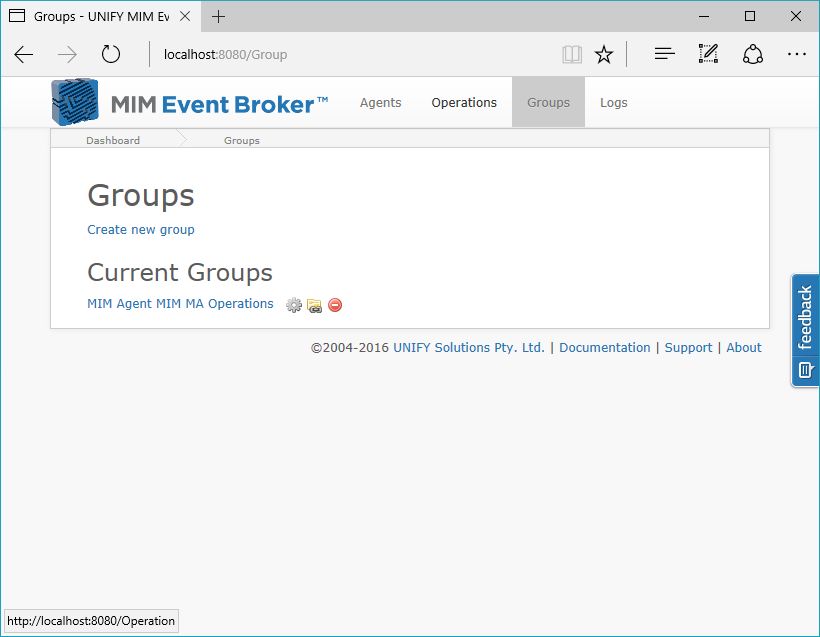820x637 pixels.
Task: Click the browser forward arrow
Action: click(x=67, y=54)
